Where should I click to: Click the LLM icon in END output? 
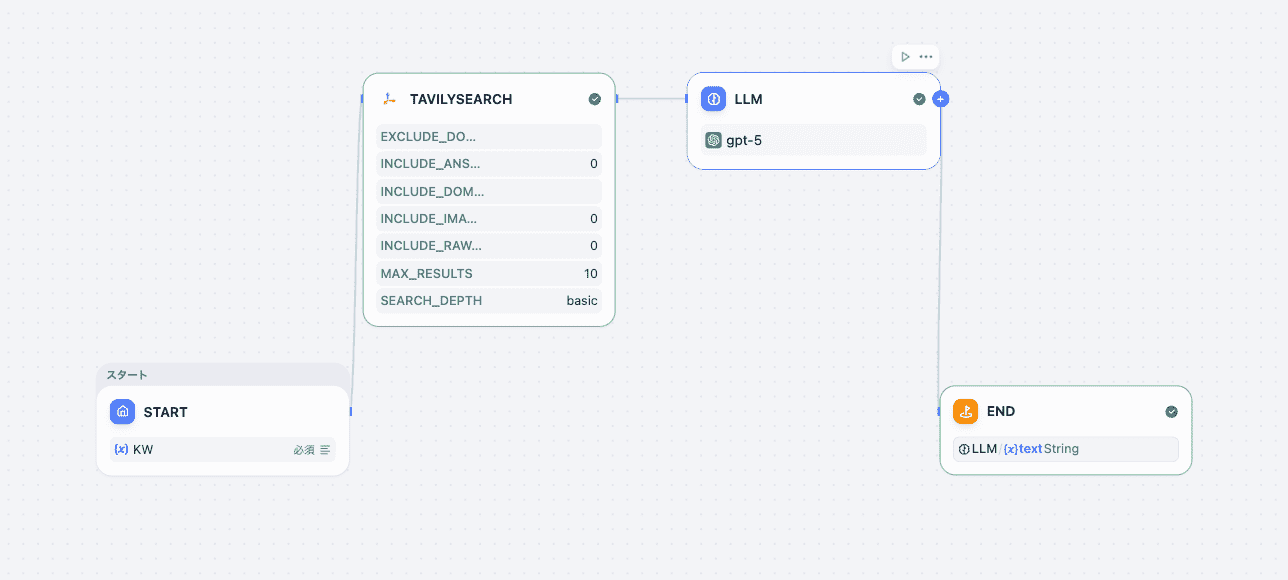click(x=964, y=449)
